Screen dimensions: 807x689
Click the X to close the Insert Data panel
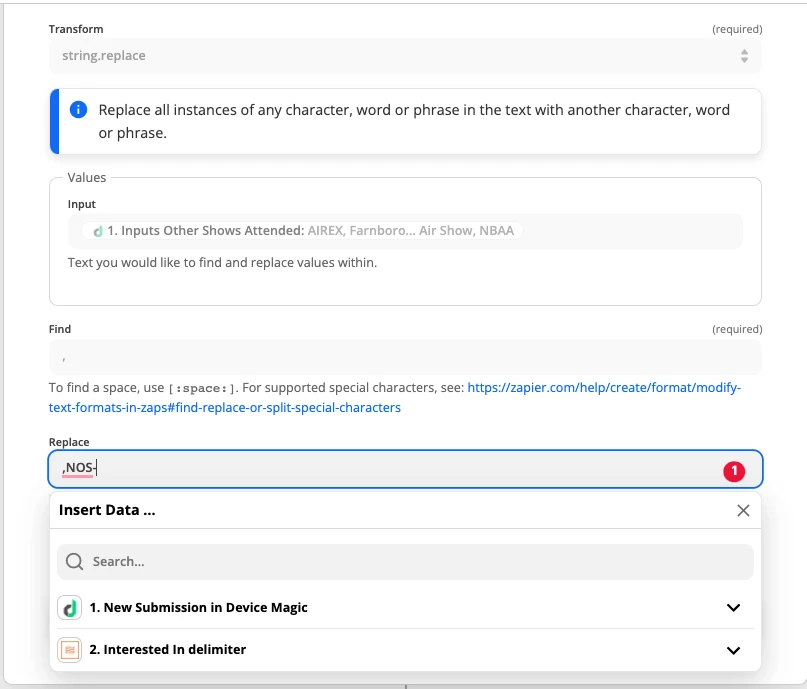(x=743, y=510)
